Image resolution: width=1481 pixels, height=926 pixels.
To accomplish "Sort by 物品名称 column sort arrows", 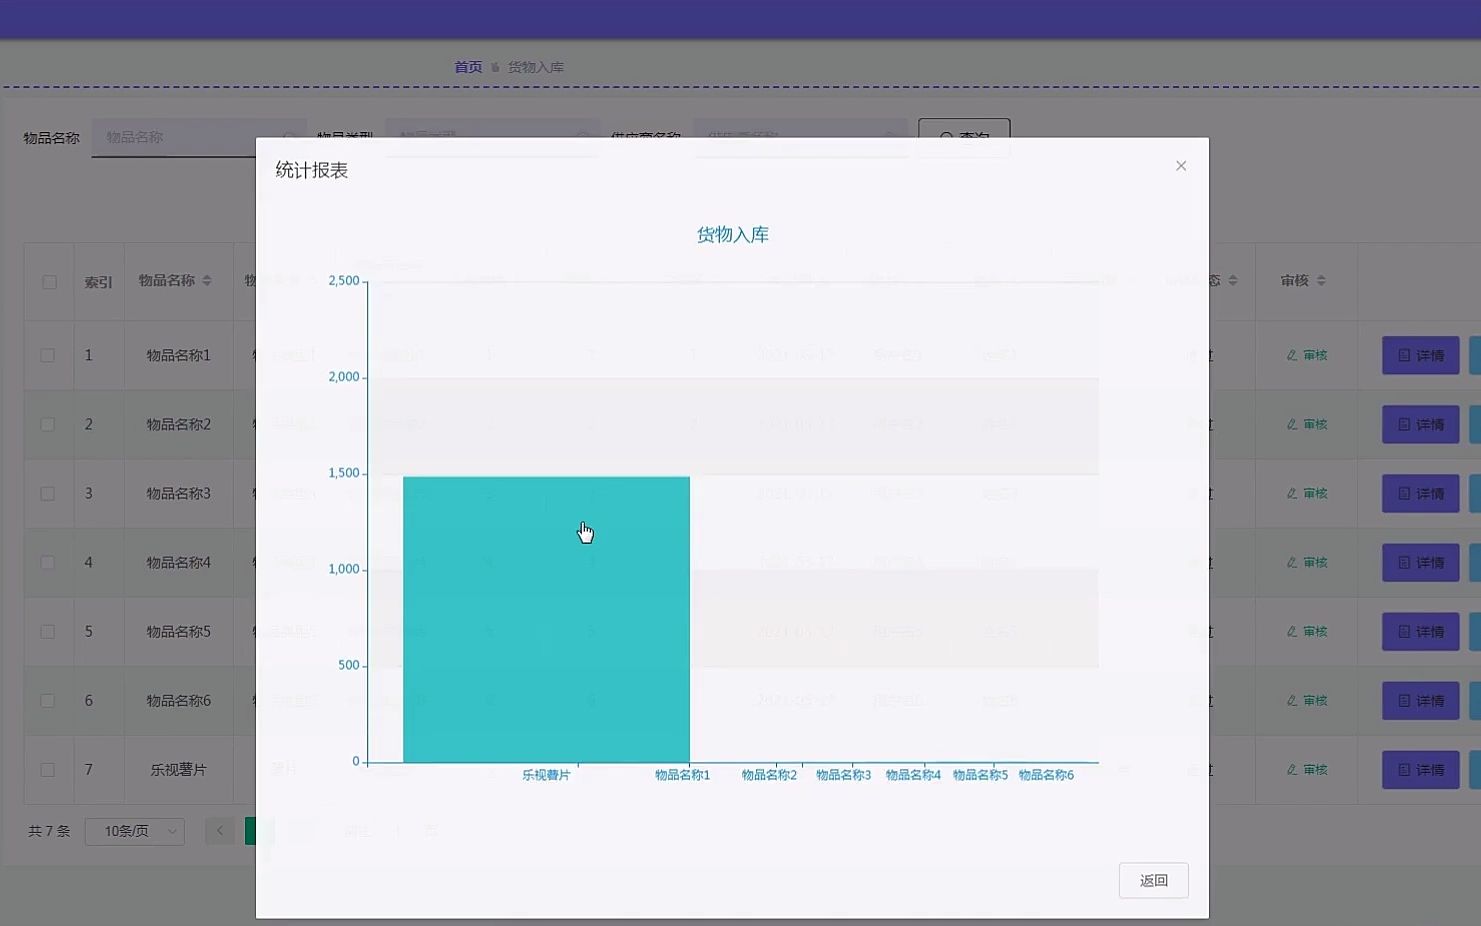I will [207, 281].
